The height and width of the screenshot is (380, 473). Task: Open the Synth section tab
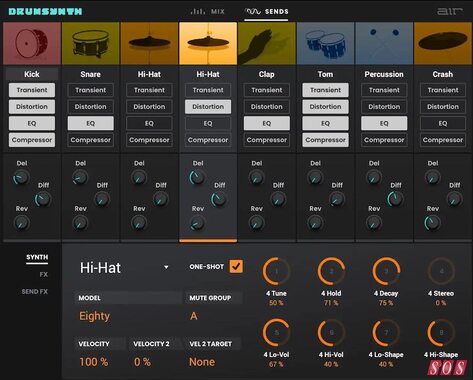pos(37,257)
